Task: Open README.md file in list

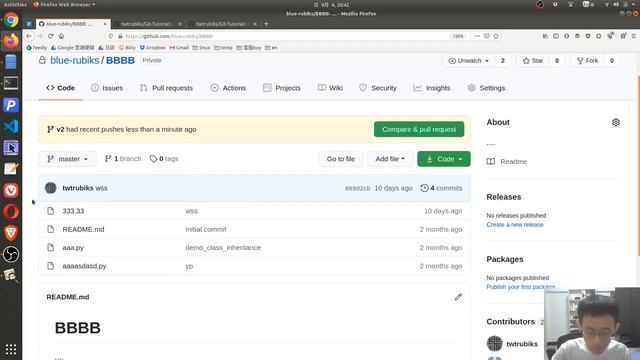Action: point(83,229)
